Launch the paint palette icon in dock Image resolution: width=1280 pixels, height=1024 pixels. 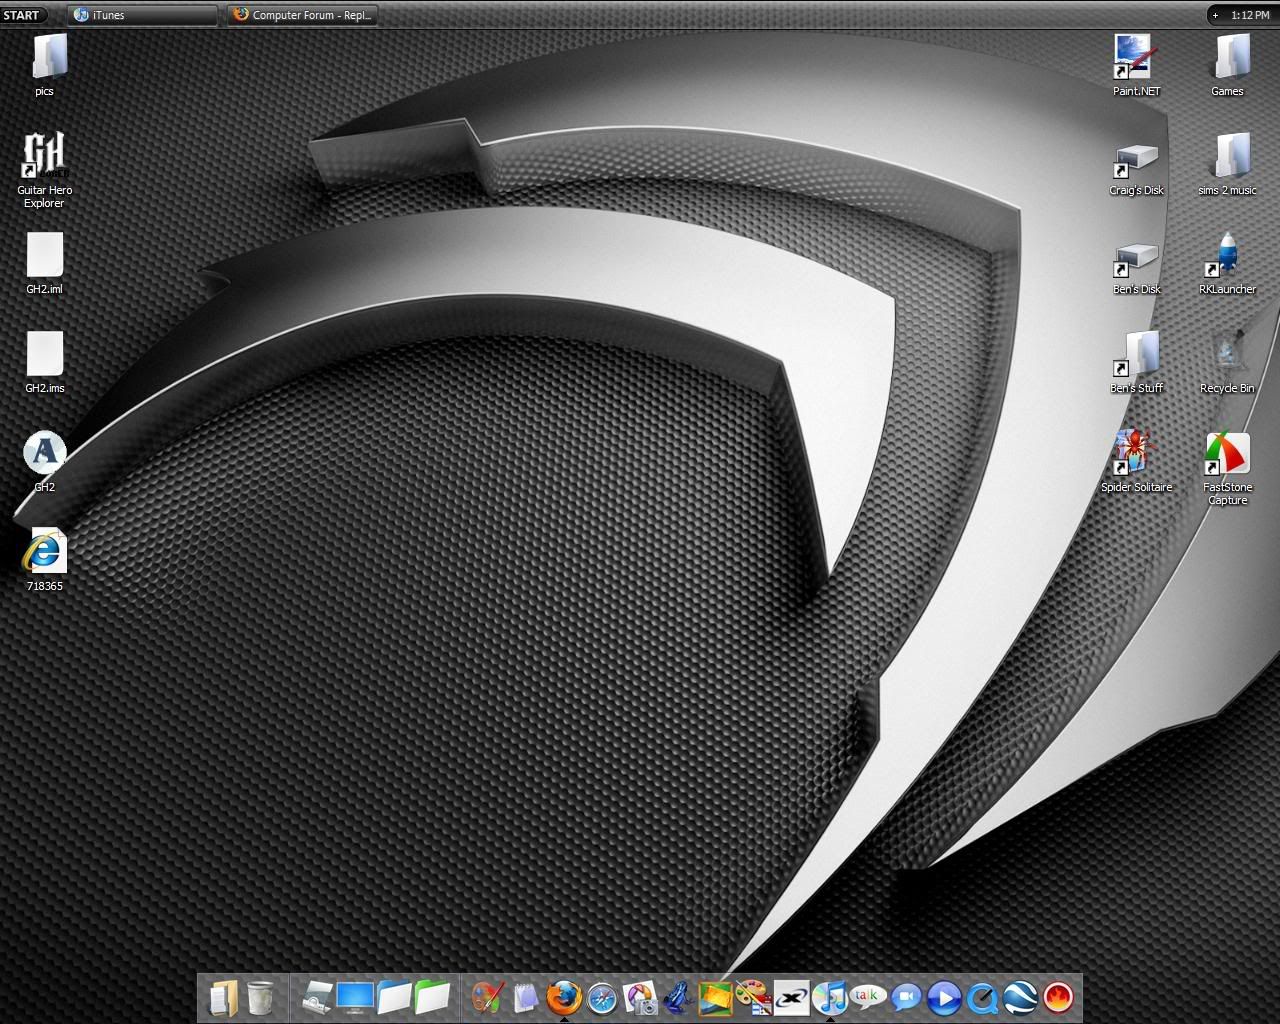[752, 997]
